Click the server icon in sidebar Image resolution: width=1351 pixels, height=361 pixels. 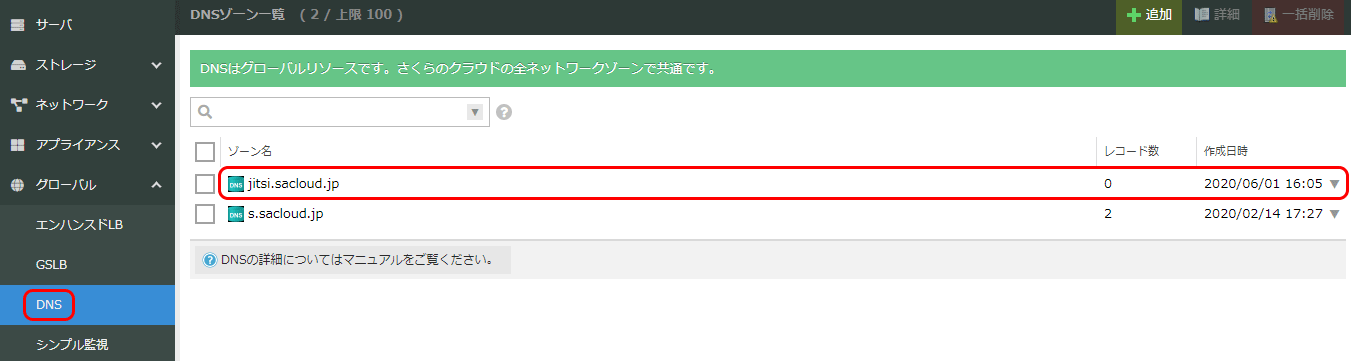[x=17, y=23]
